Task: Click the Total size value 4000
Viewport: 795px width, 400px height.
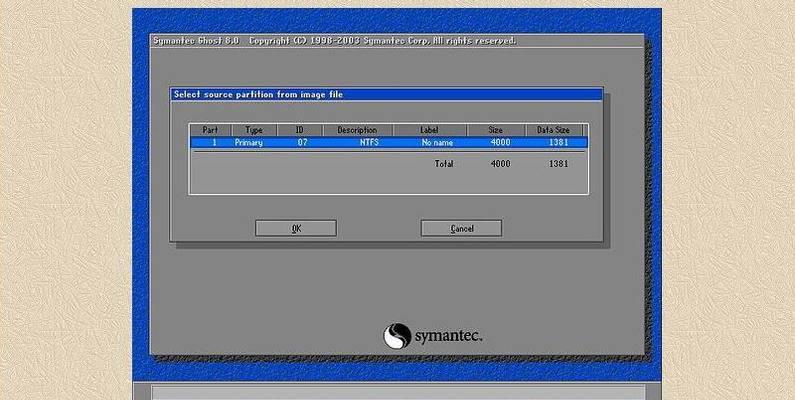Action: [500, 164]
